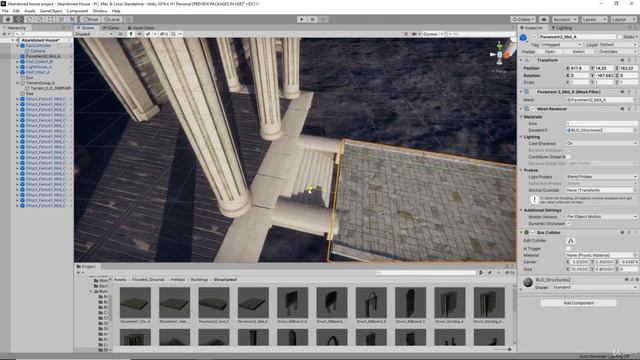Collapse TerrainGroup_0 in hierarchy
Viewport: 640px width, 360px height.
coord(18,83)
